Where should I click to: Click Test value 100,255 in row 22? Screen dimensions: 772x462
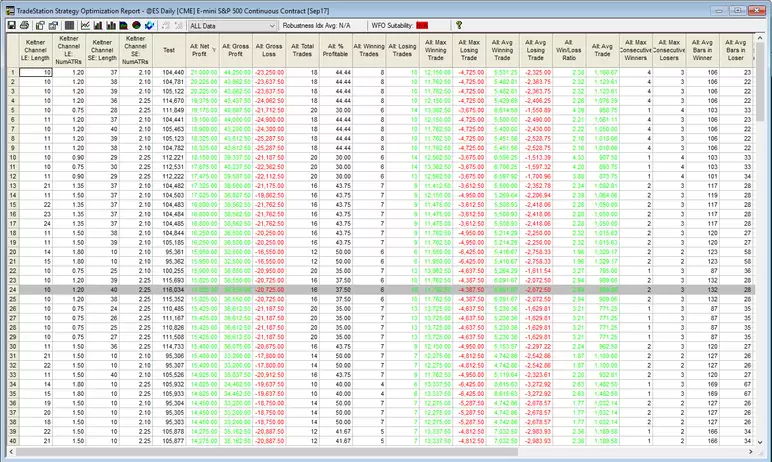click(x=169, y=270)
